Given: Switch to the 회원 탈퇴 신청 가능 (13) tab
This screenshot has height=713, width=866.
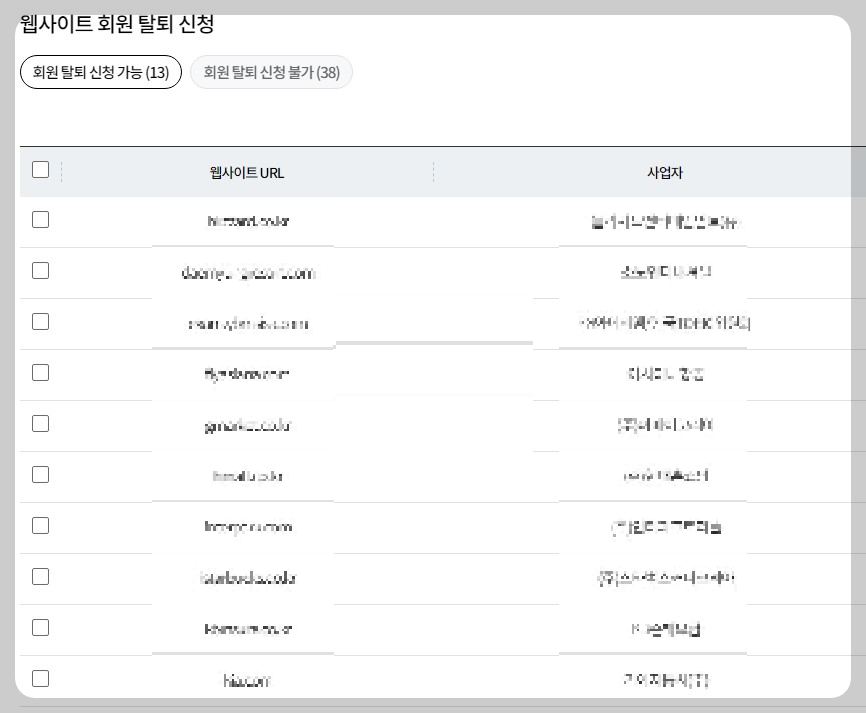Looking at the screenshot, I should (x=100, y=72).
